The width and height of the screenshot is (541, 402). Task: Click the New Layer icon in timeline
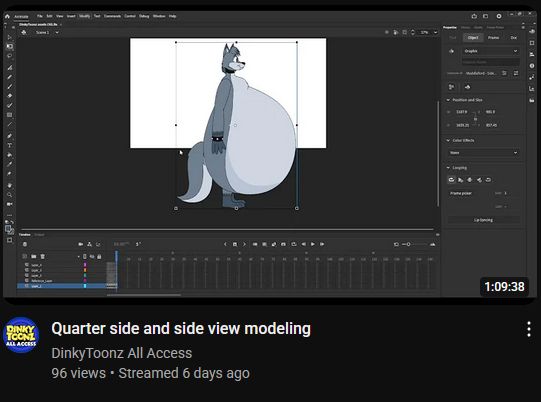[24, 256]
